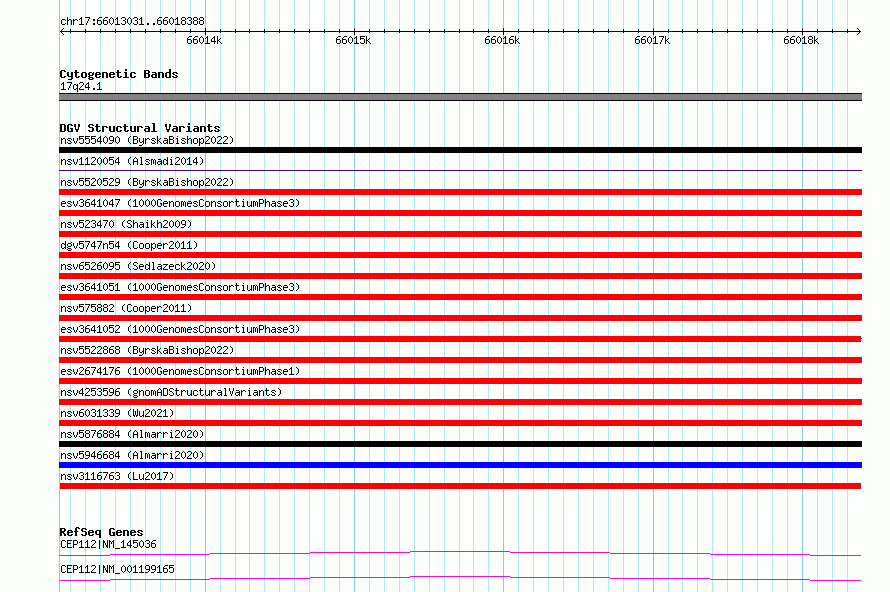Click the 66016k ruler position
Screen dimensions: 890x592
pos(502,40)
